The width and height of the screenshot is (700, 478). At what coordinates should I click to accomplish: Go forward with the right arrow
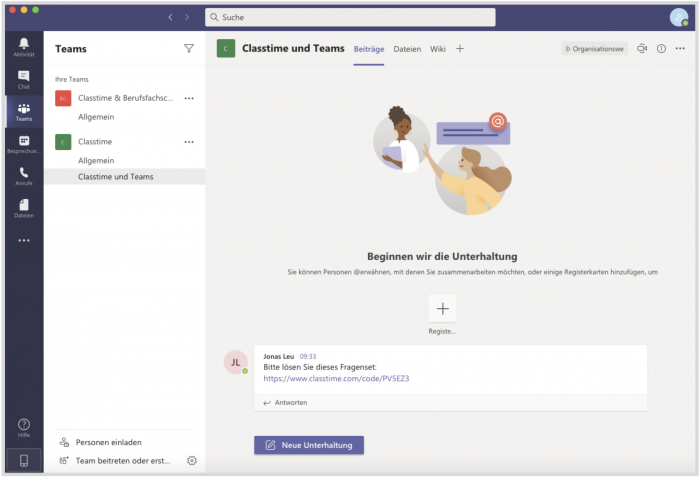(187, 17)
